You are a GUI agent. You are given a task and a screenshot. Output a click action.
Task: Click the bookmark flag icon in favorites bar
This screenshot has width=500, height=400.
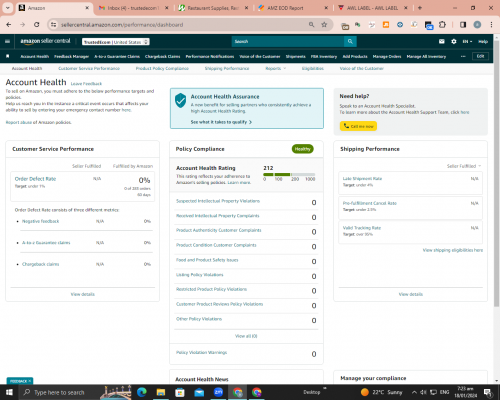pyautogui.click(x=8, y=56)
